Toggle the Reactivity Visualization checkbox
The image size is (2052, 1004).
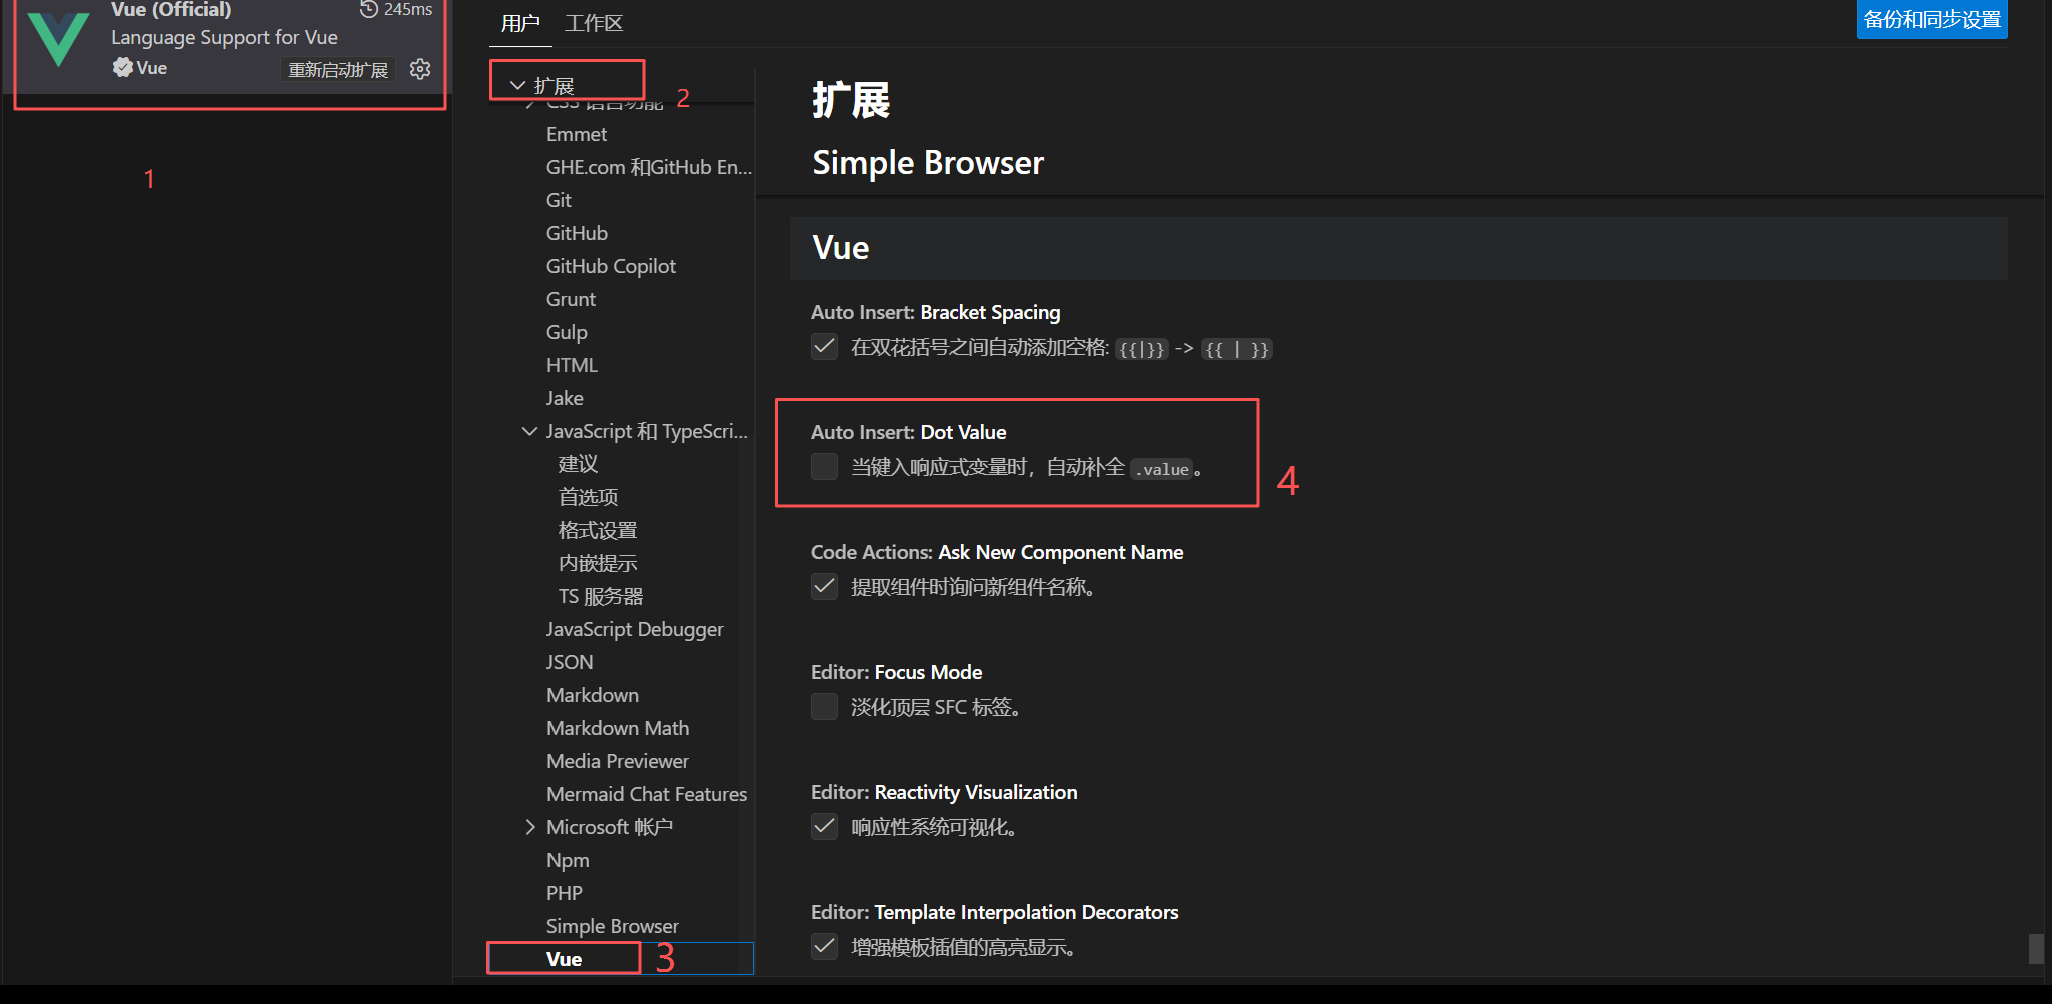point(824,827)
